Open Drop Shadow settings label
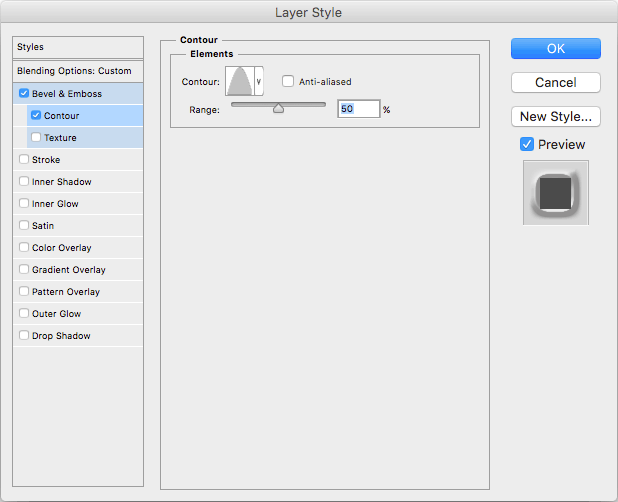 (x=61, y=336)
